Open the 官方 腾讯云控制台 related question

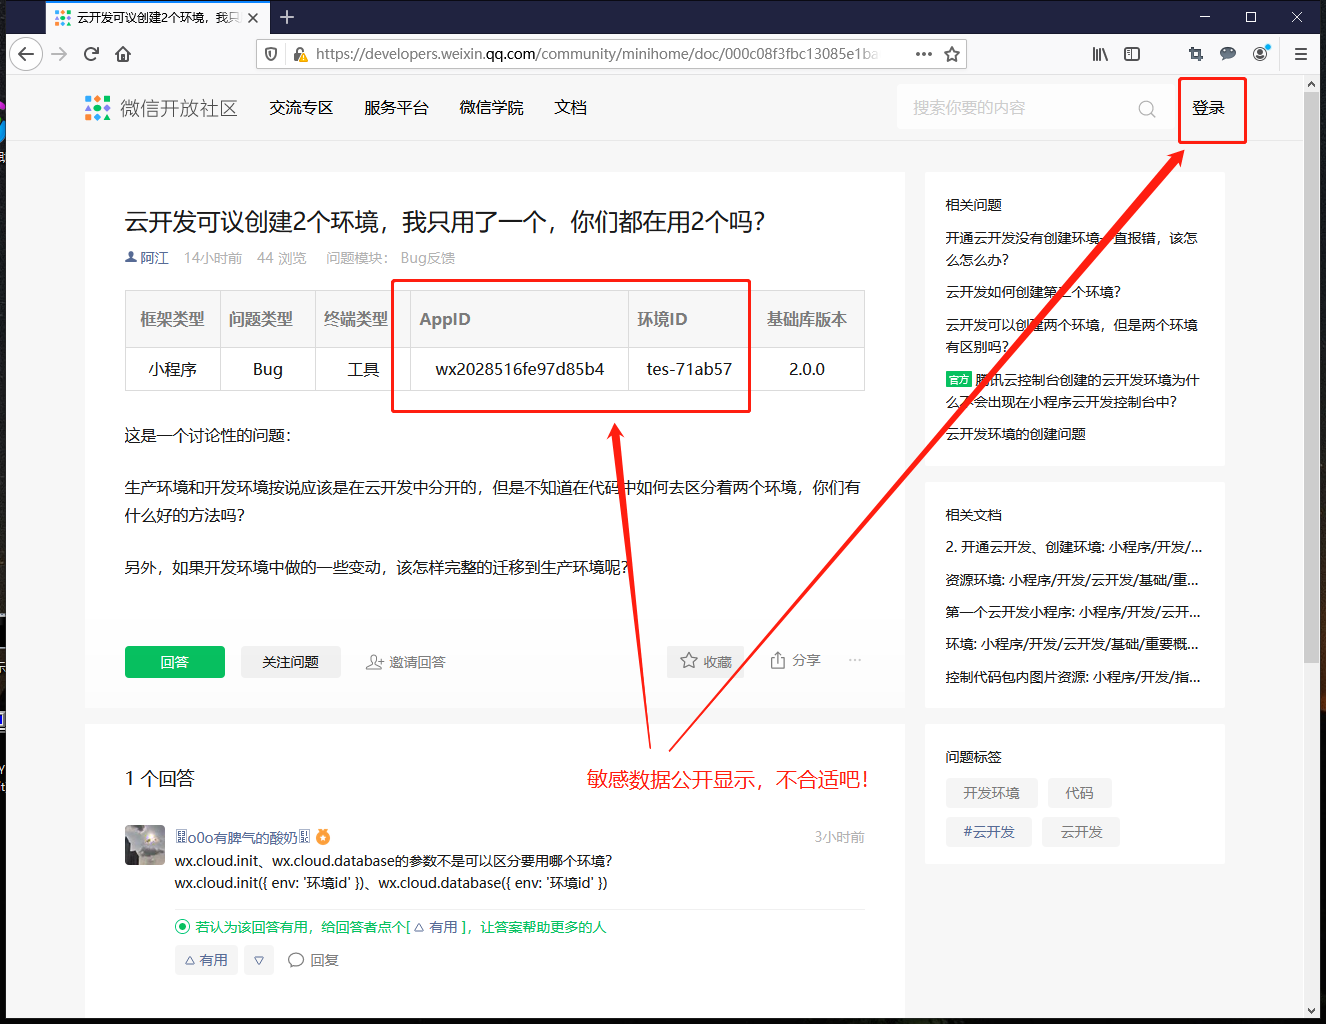click(1072, 391)
